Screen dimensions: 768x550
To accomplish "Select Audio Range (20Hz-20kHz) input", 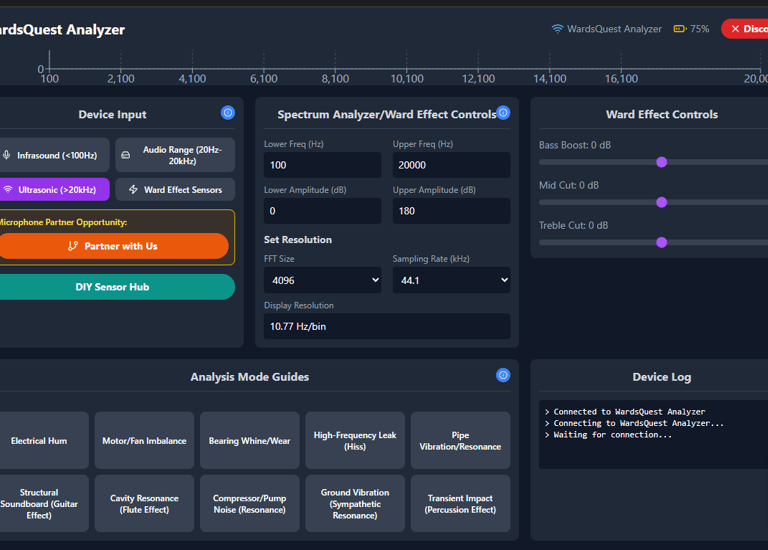I will [x=175, y=155].
